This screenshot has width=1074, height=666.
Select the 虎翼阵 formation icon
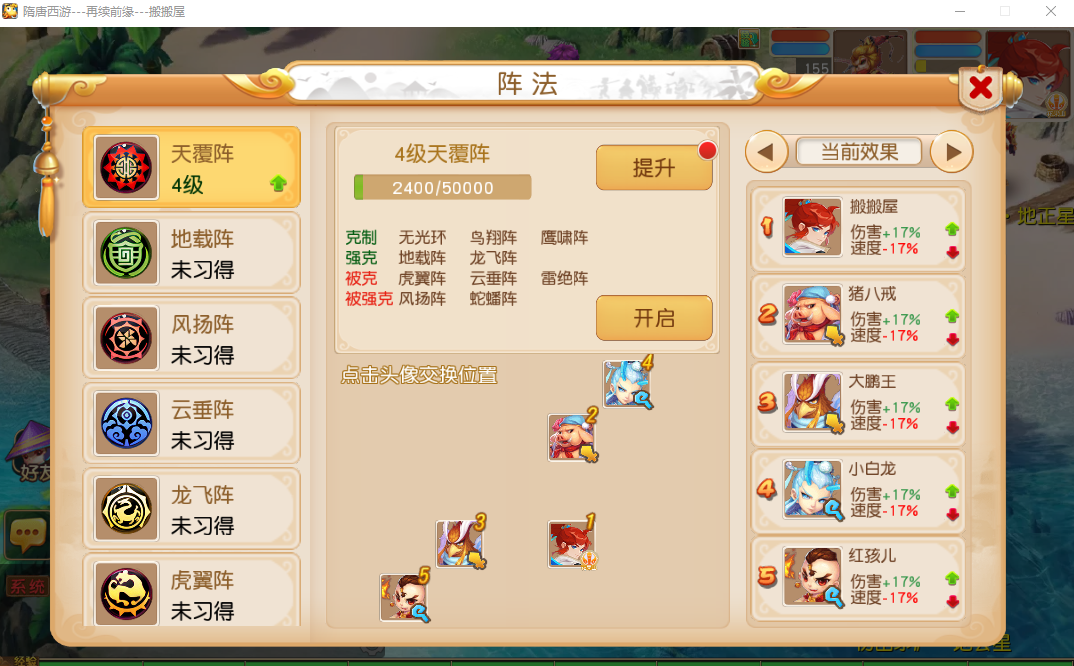click(x=126, y=593)
